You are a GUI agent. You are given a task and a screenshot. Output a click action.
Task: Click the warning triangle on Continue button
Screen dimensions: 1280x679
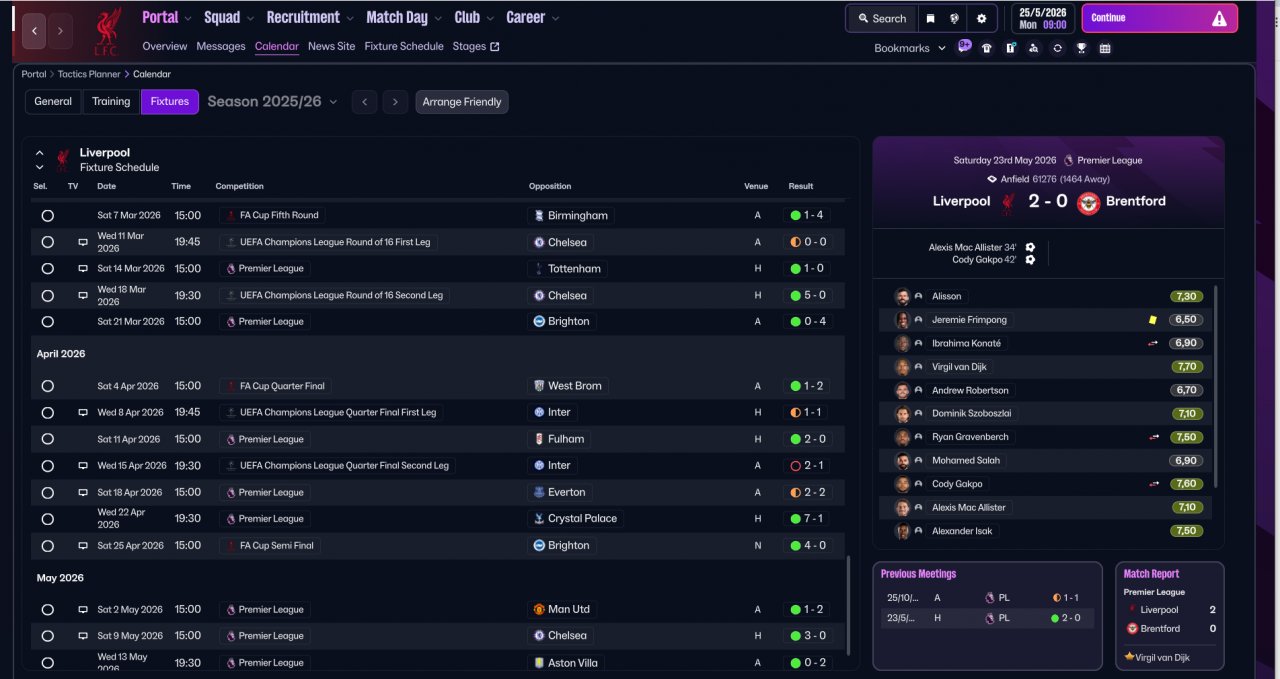tap(1219, 18)
